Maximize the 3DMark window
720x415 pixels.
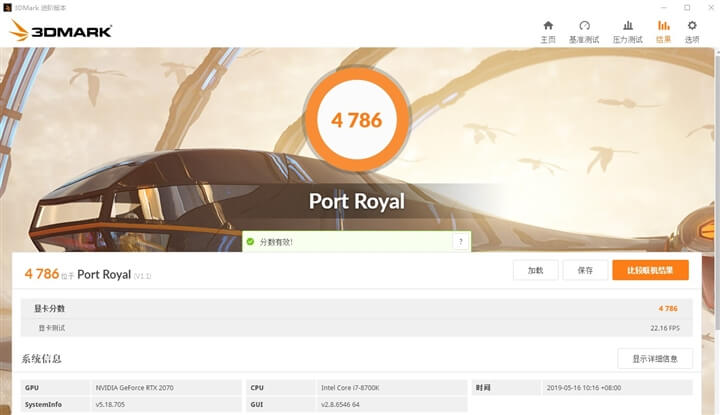point(687,7)
